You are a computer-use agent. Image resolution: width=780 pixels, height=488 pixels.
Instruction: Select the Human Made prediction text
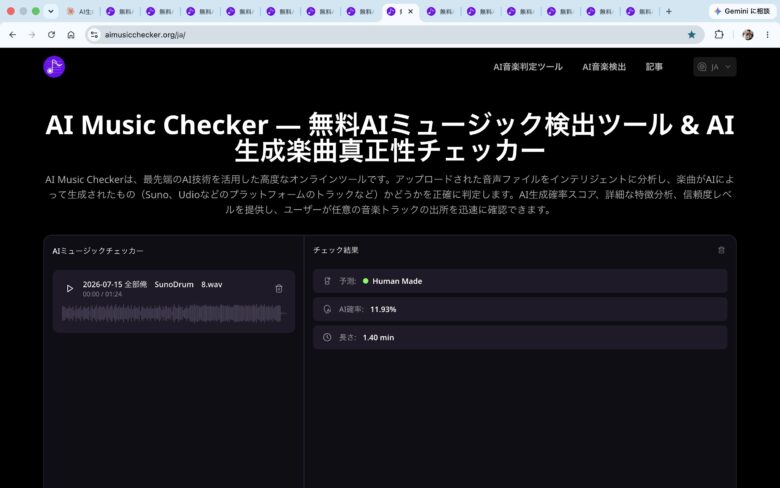click(397, 281)
